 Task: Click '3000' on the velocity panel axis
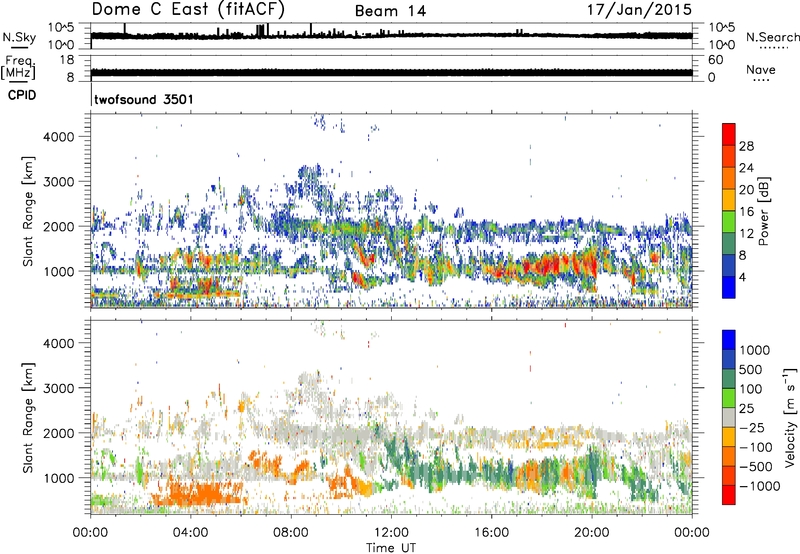(59, 388)
